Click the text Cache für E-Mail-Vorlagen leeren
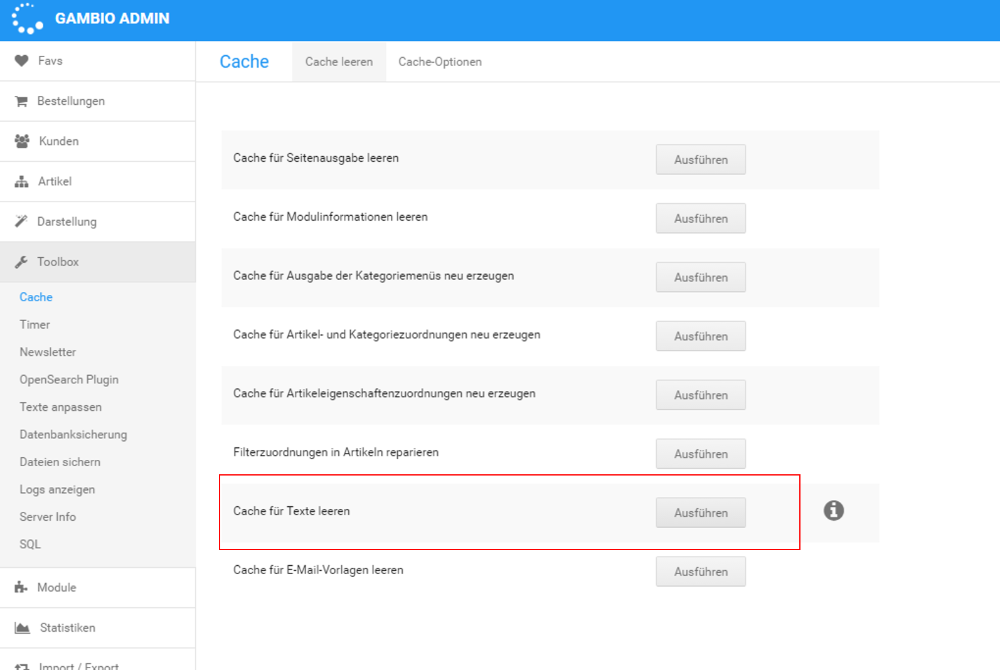Image resolution: width=1000 pixels, height=670 pixels. point(318,570)
